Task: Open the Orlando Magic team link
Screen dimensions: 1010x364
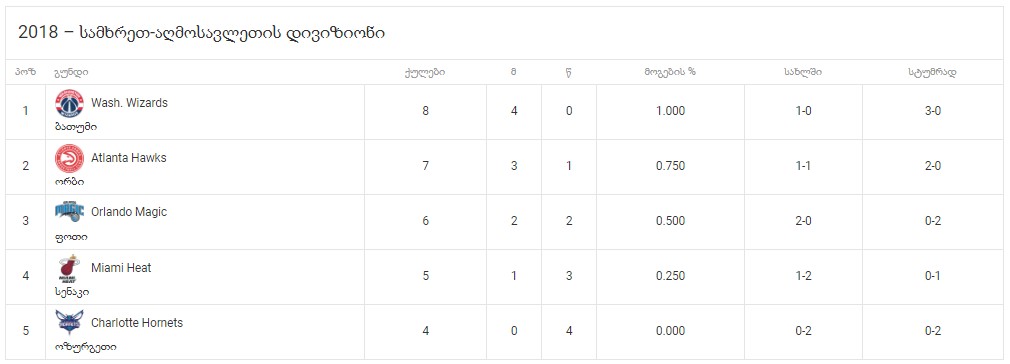Action: pyautogui.click(x=129, y=212)
